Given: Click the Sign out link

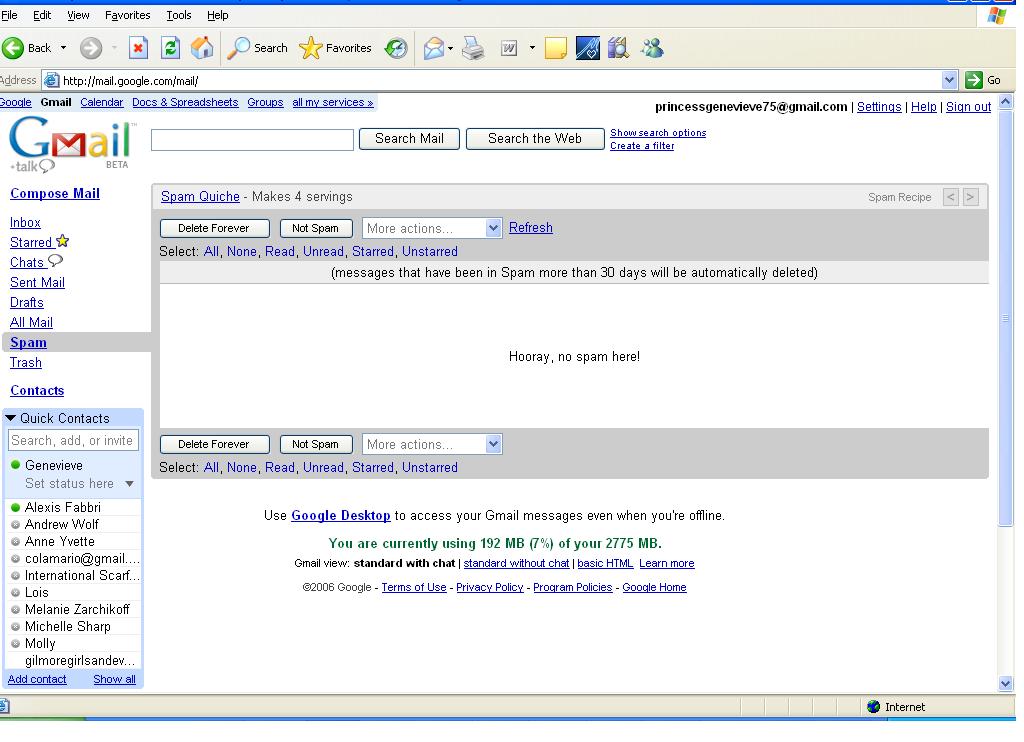Looking at the screenshot, I should pos(968,106).
